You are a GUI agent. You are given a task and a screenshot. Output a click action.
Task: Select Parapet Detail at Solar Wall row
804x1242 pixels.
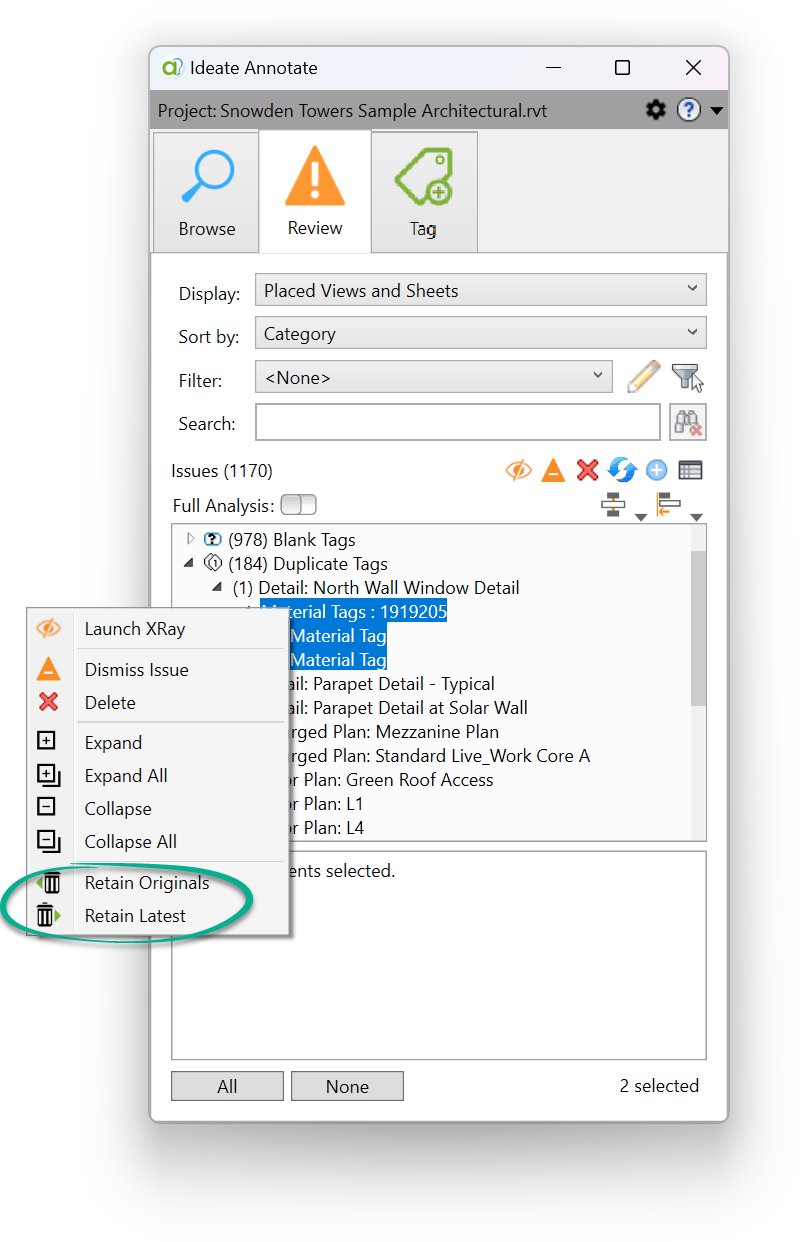(409, 707)
